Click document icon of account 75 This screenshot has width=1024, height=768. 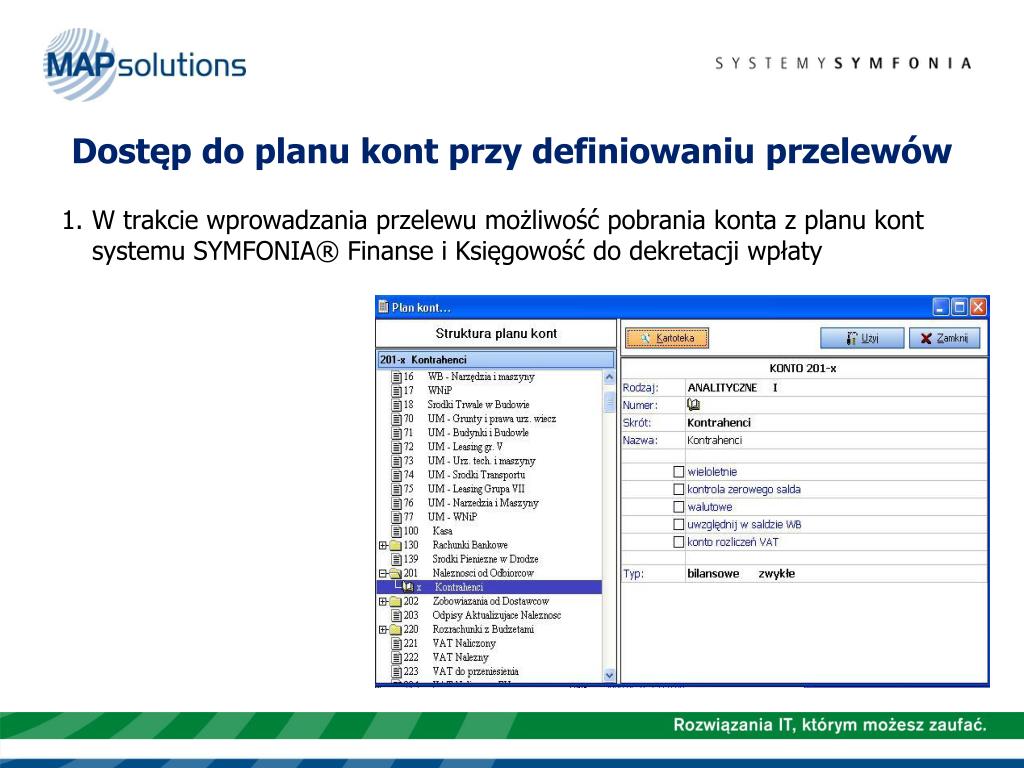pos(396,489)
